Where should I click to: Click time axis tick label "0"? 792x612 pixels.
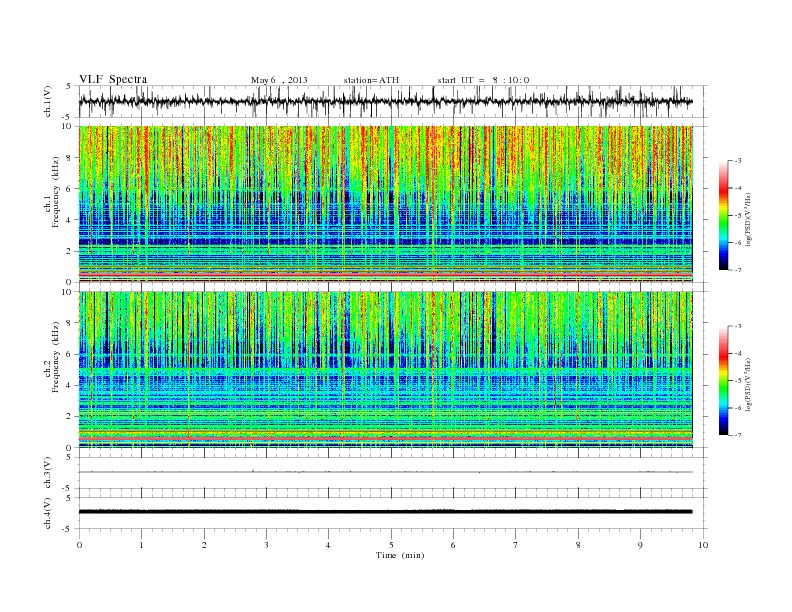click(x=79, y=545)
